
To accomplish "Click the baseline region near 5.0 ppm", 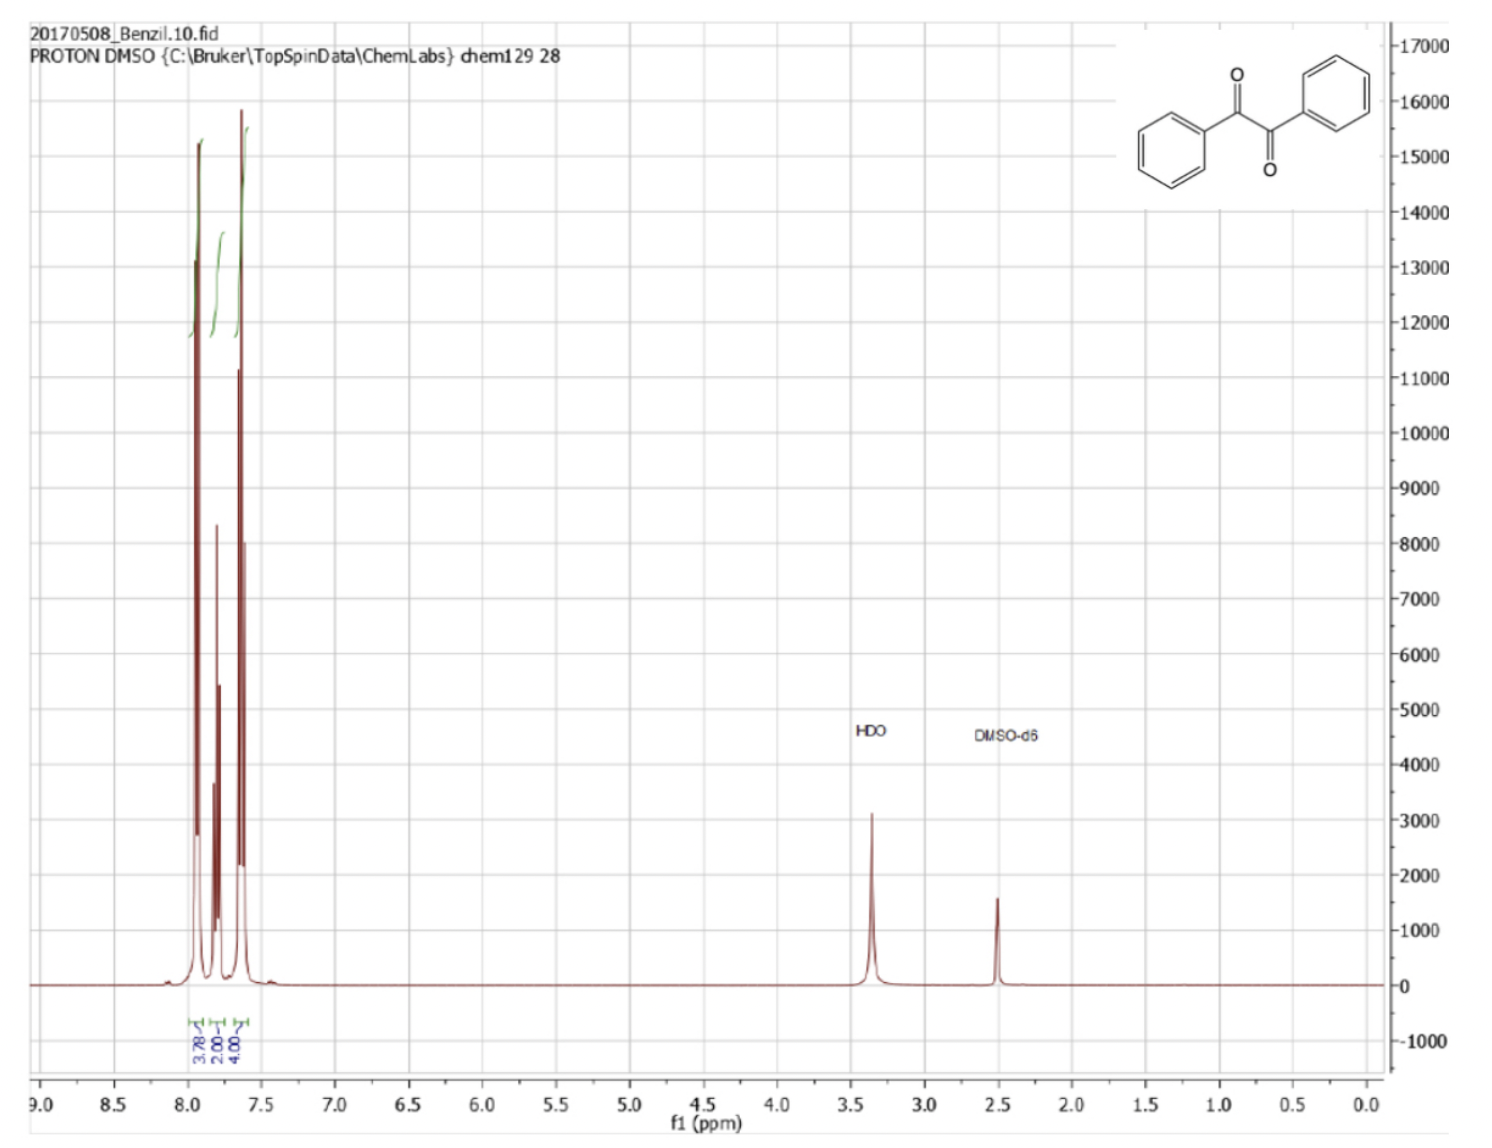I will point(630,983).
